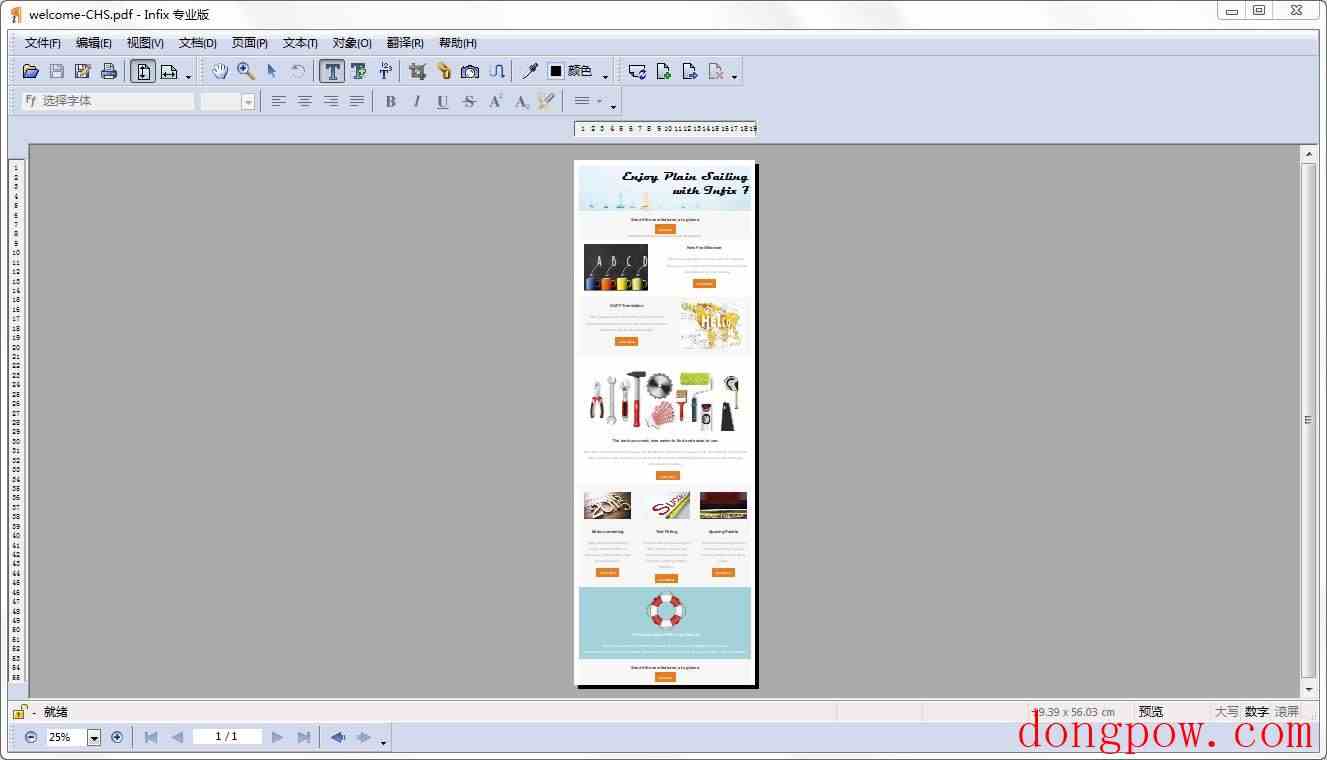Click the text highlighter icon
The width and height of the screenshot is (1327, 760).
[x=546, y=101]
